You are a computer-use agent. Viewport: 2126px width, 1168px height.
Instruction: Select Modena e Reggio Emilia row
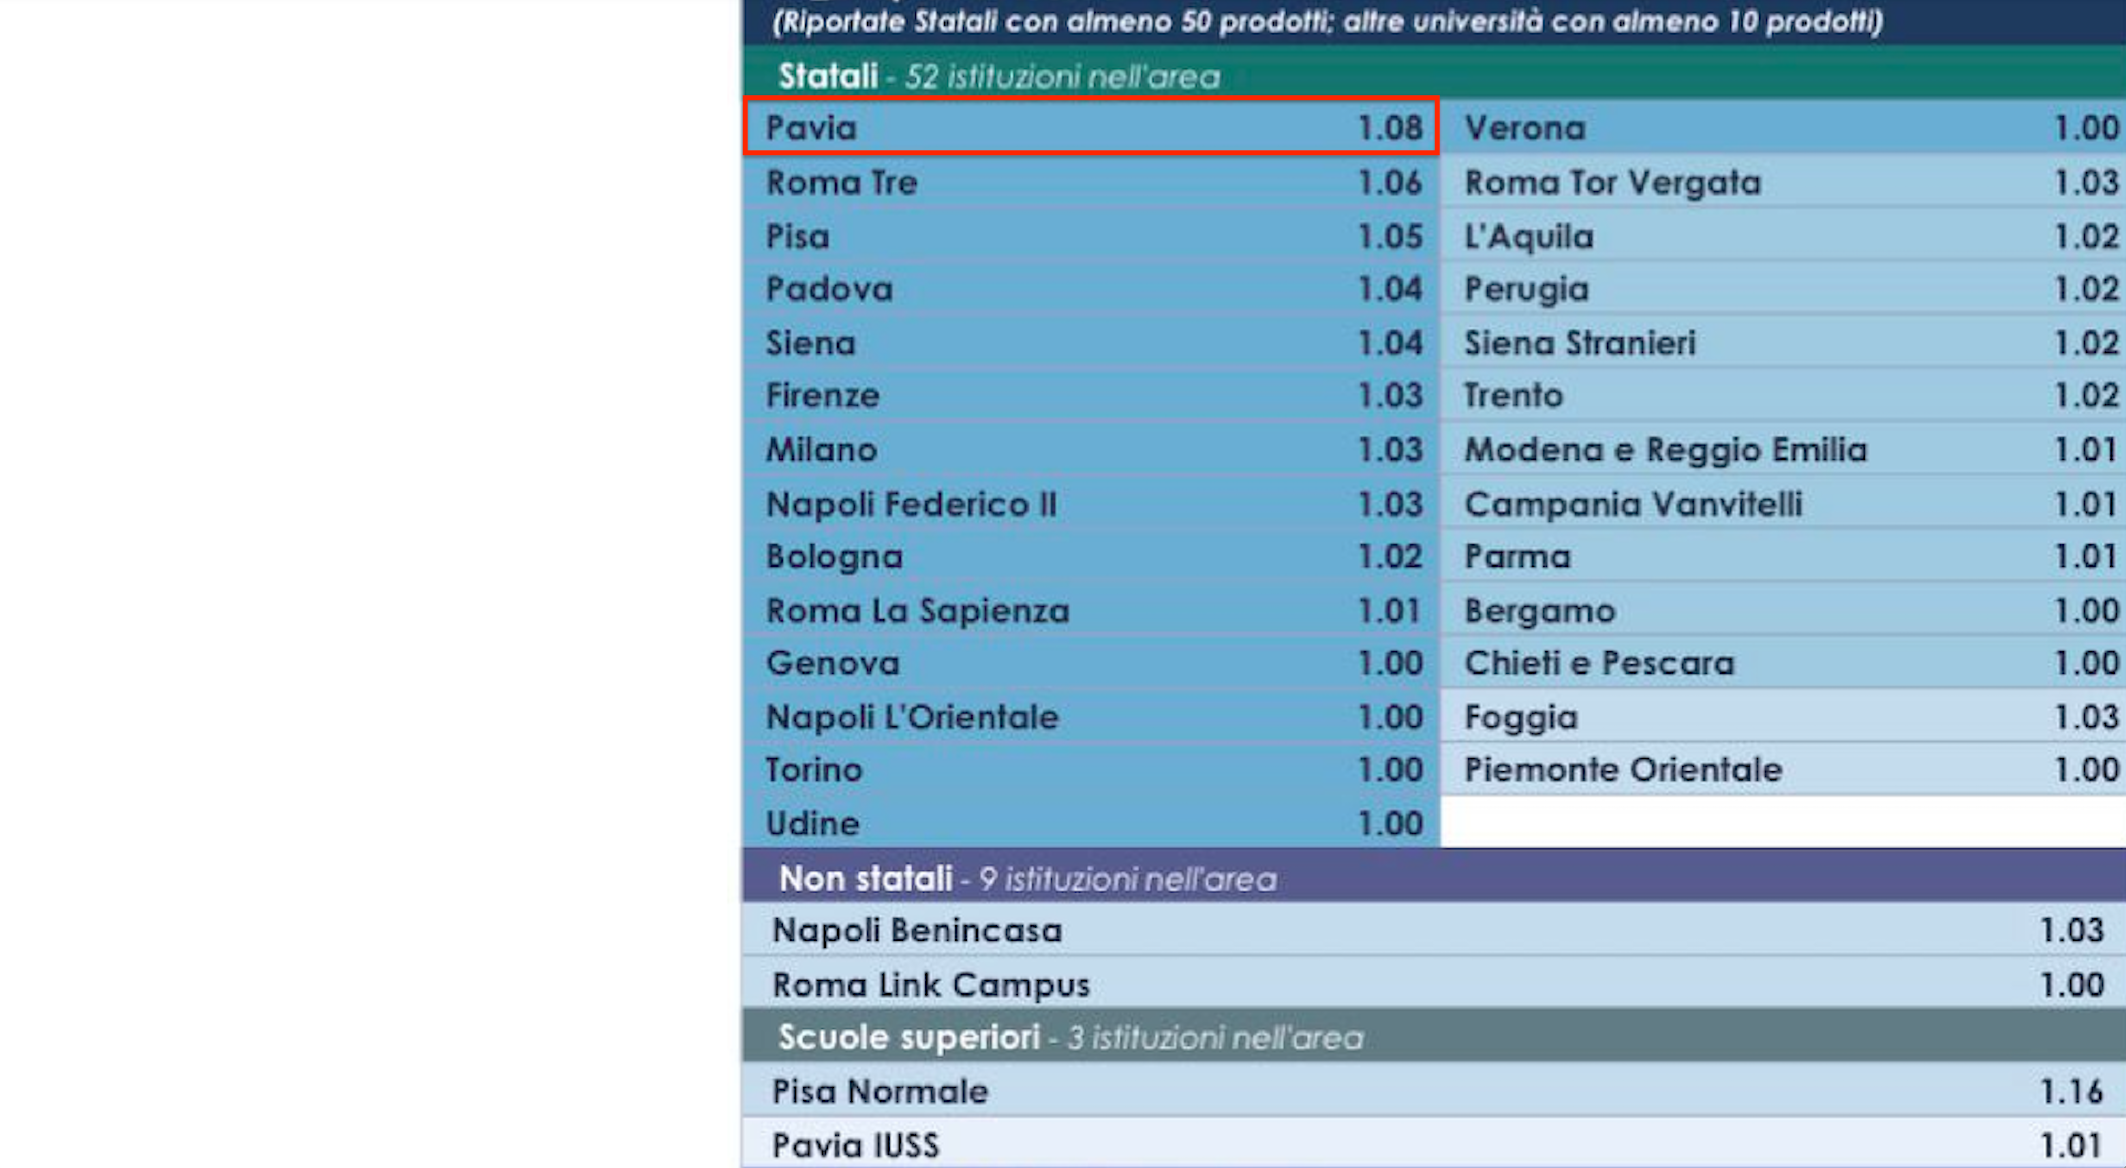[x=1783, y=450]
